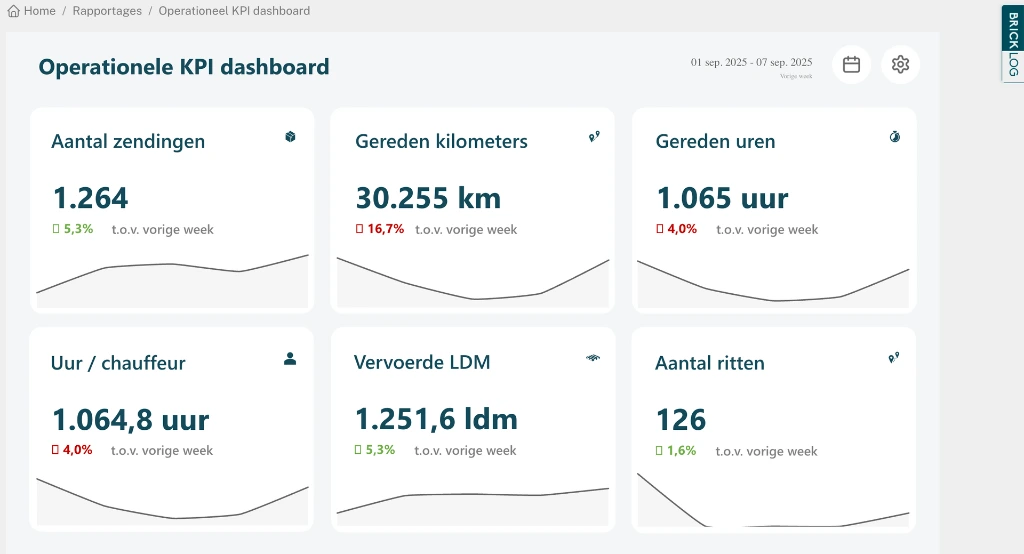Click the route icon on Aantal ritten

pos(894,358)
